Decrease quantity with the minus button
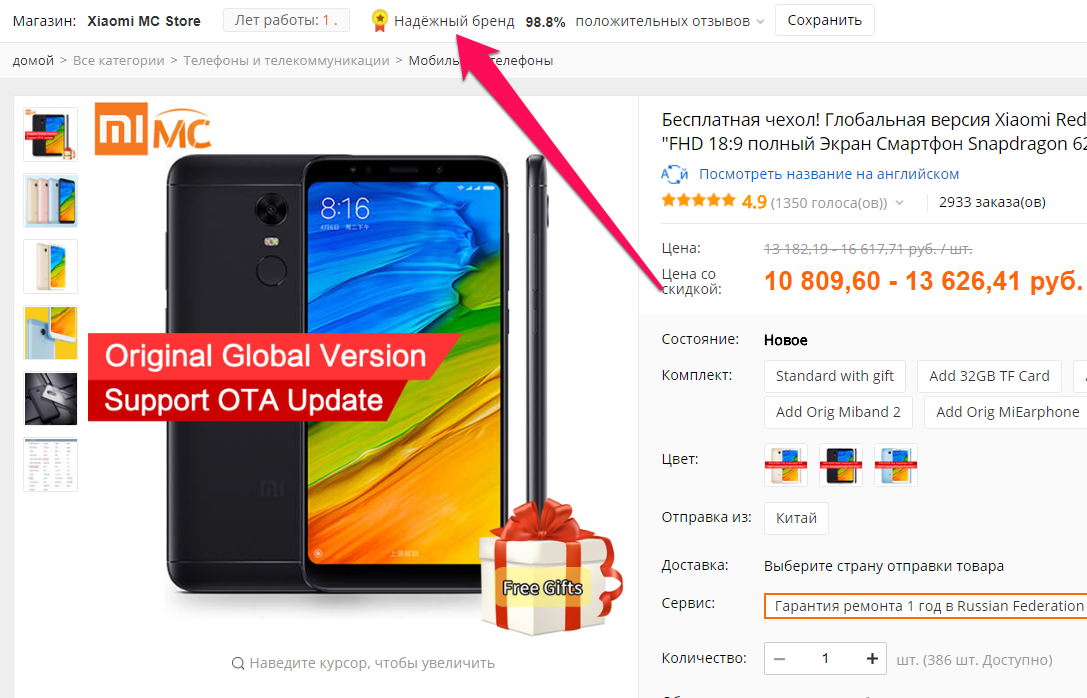 (x=779, y=658)
